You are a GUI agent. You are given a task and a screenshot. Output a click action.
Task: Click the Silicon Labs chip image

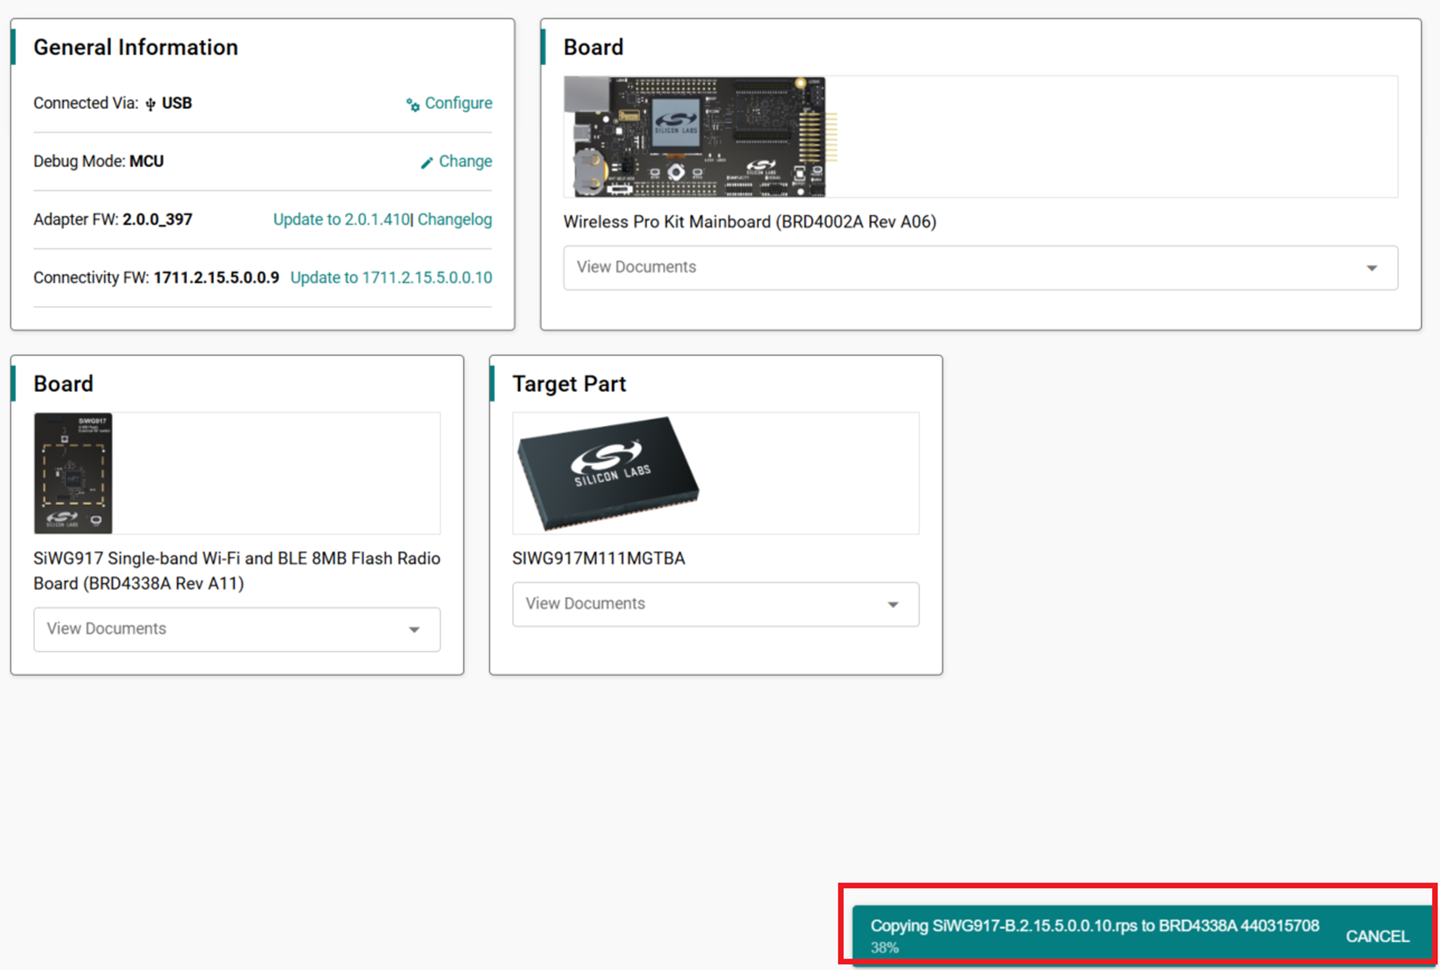coord(607,473)
